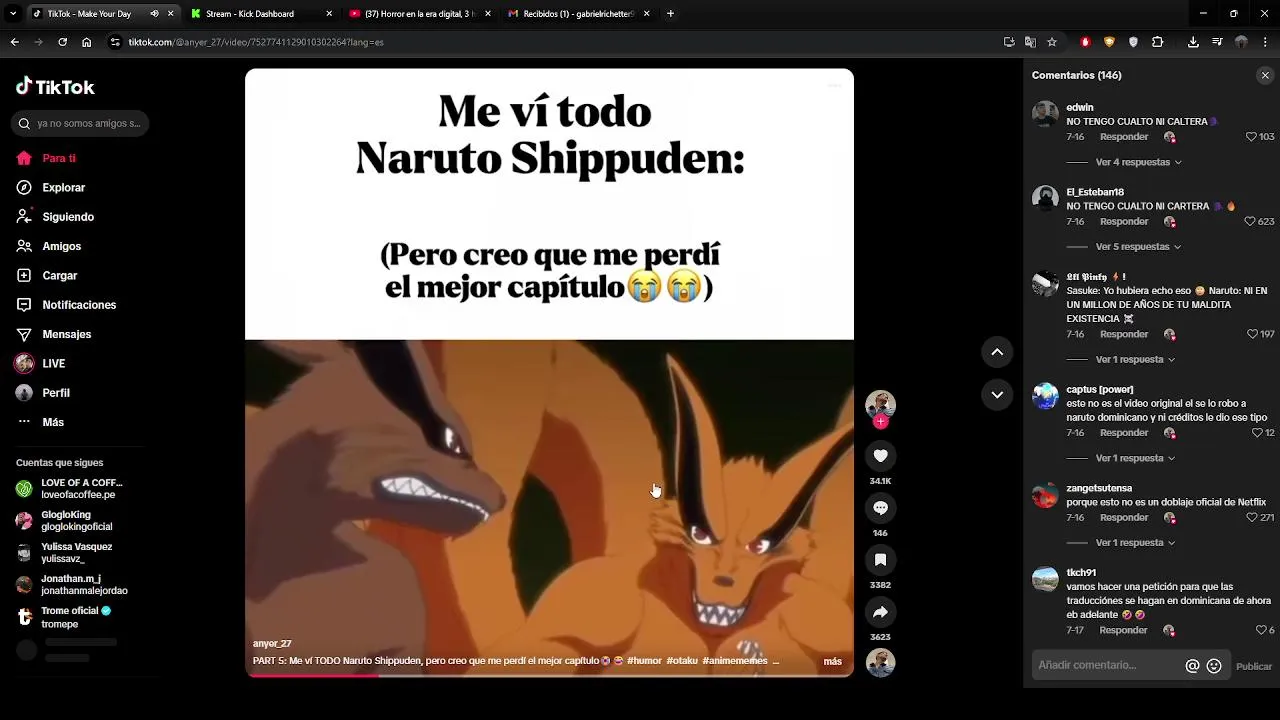Open Jonathan.m_j followed account
This screenshot has height=720, width=1280.
click(72, 585)
